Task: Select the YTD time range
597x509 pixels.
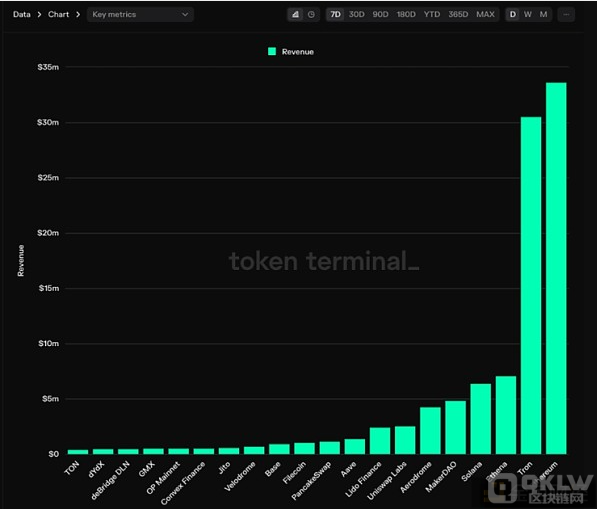Action: (432, 14)
